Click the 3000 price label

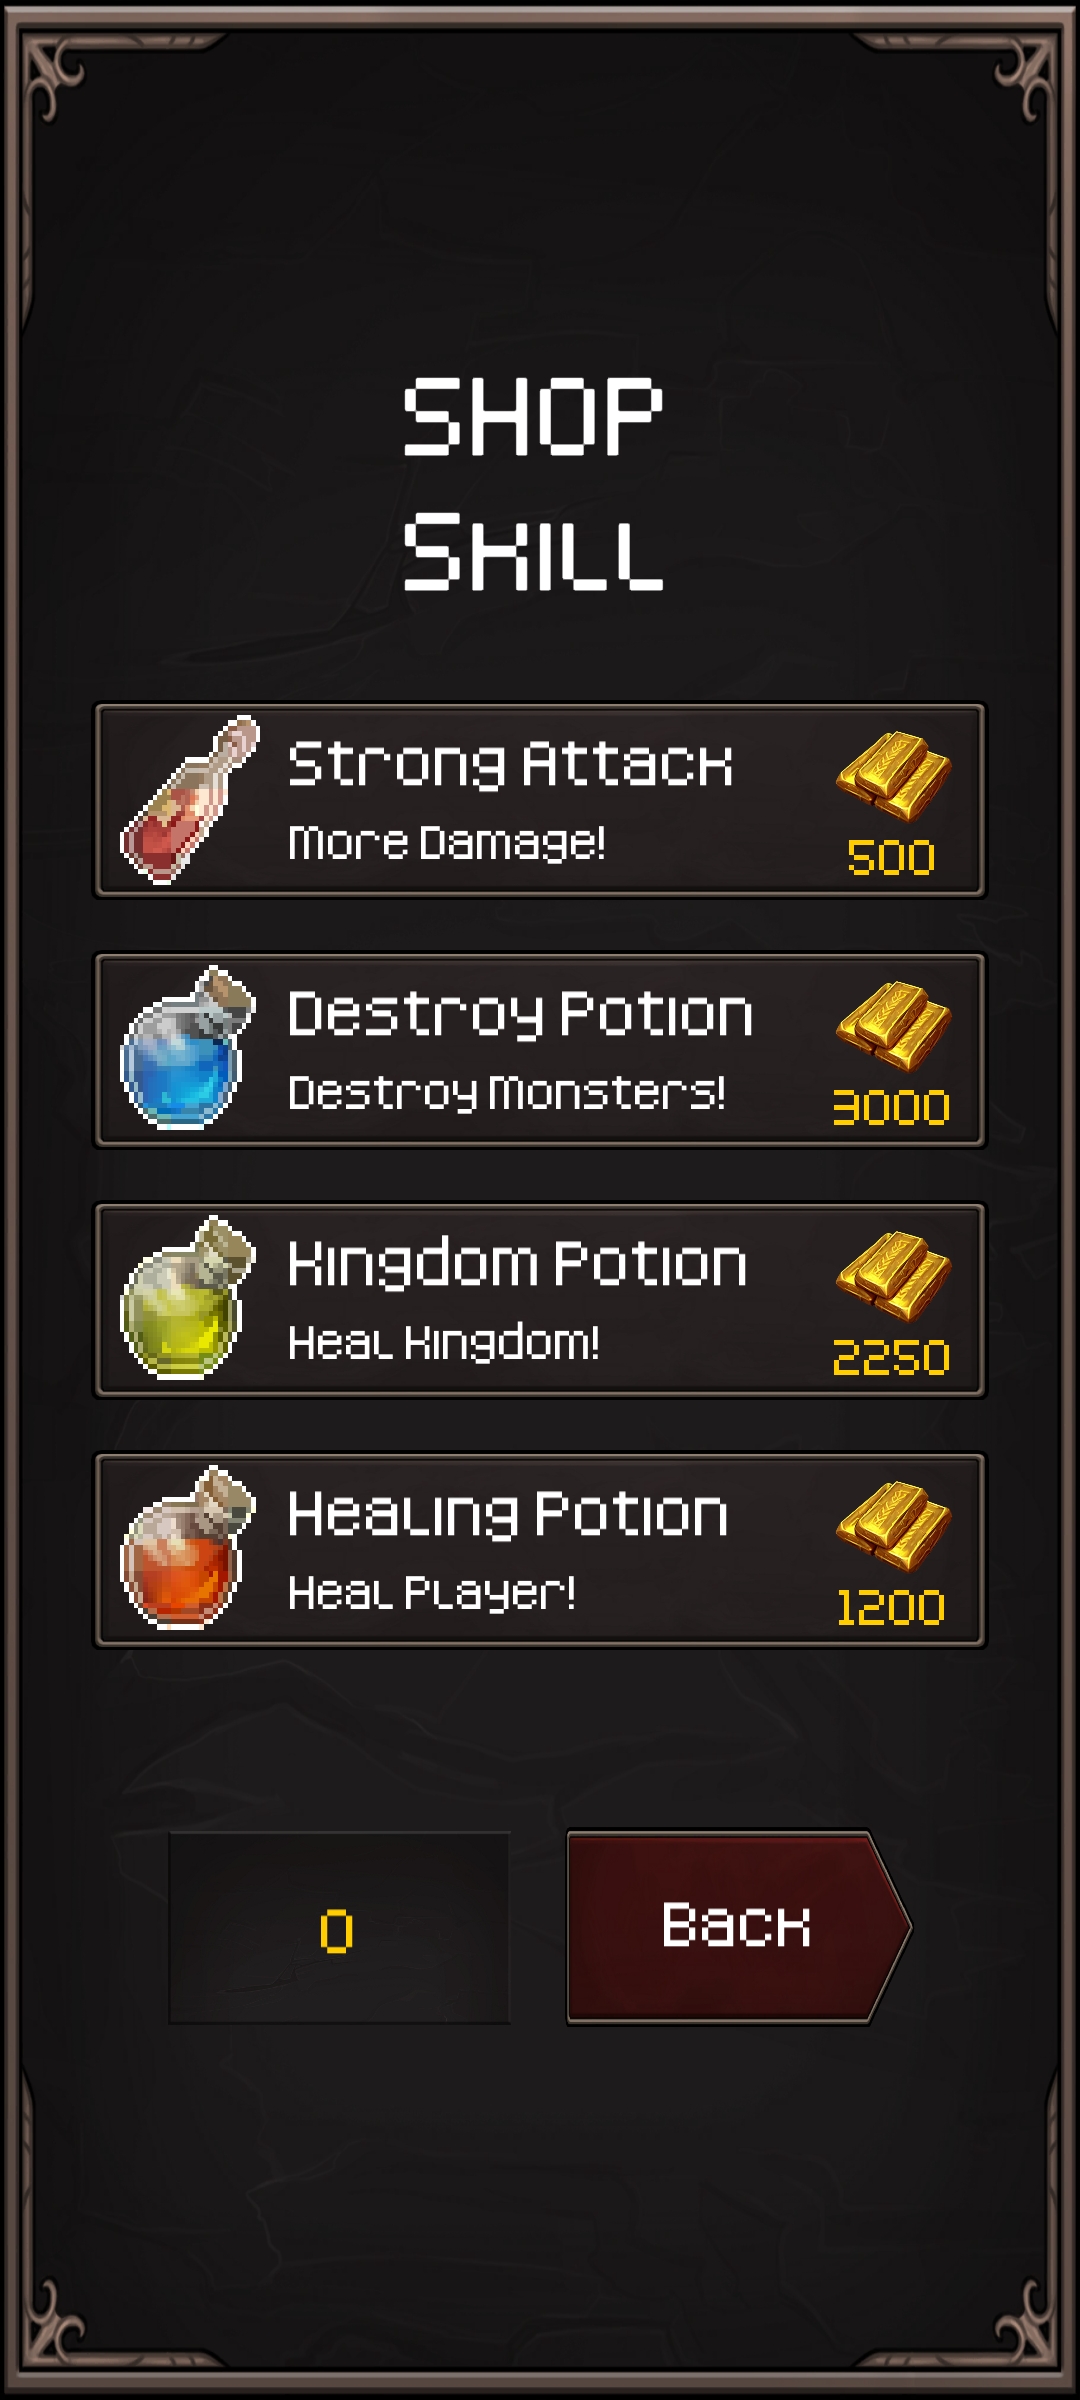[x=891, y=1108]
